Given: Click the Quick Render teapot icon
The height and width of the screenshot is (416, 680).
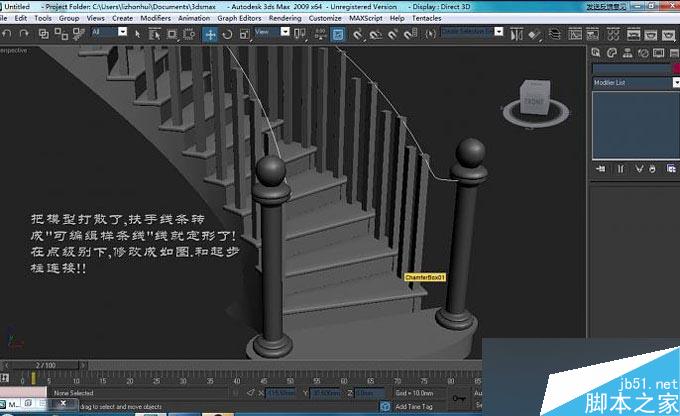Looking at the screenshot, I should coord(668,34).
